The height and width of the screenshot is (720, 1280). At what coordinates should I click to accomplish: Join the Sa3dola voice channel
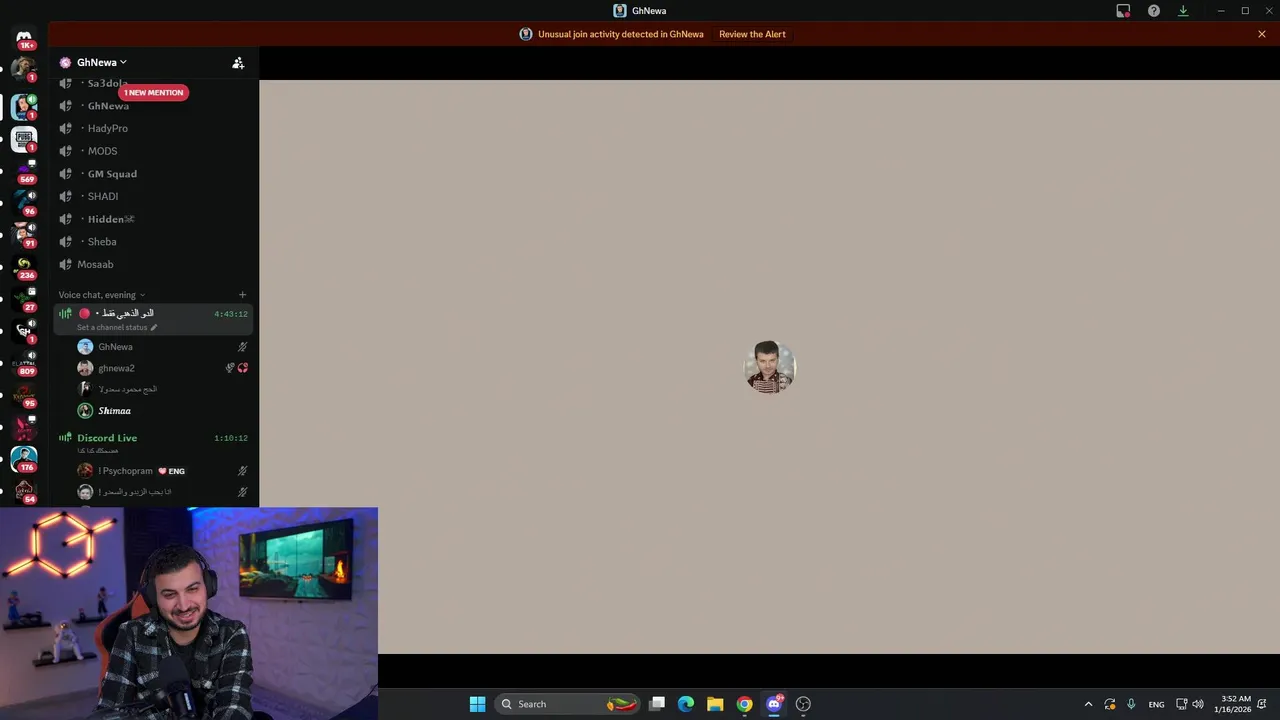155,83
